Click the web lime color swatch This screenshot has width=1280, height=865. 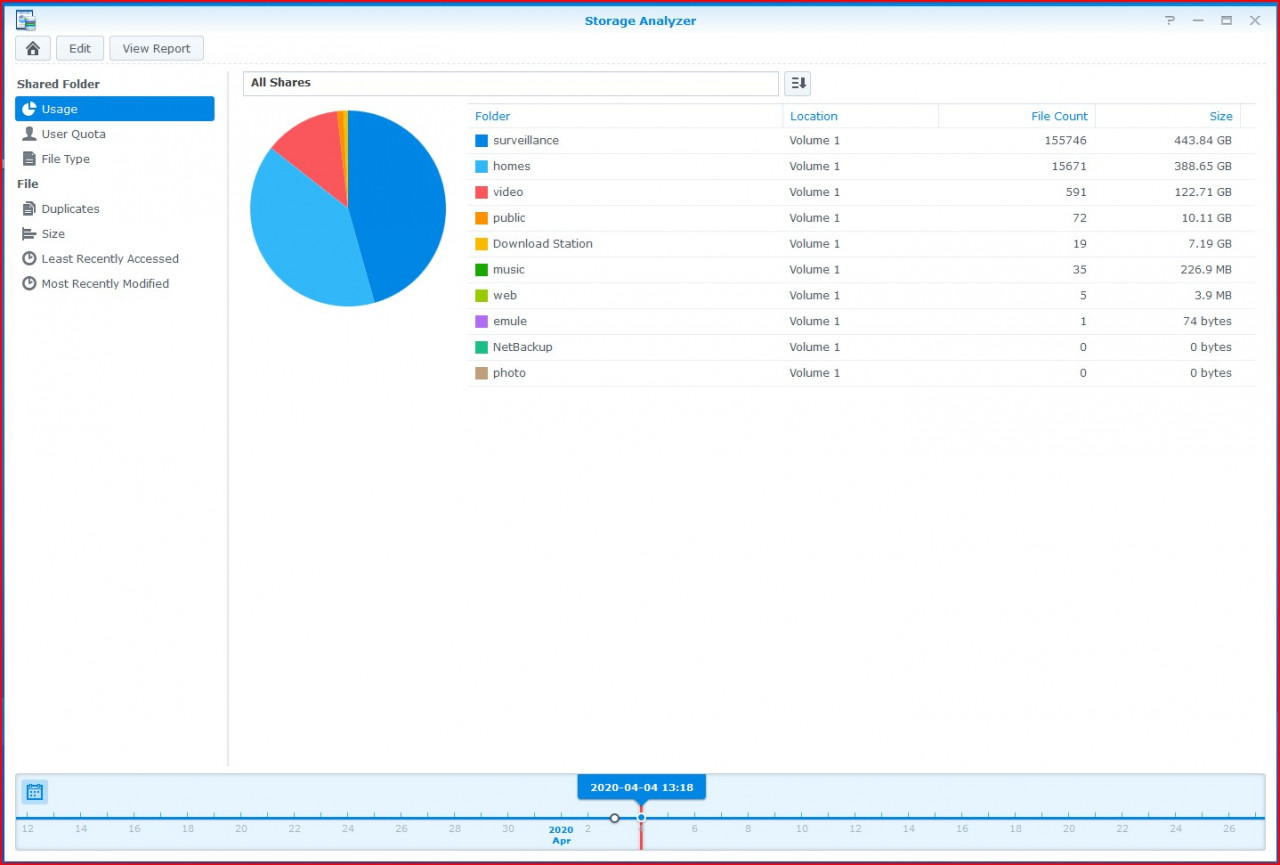(x=481, y=296)
